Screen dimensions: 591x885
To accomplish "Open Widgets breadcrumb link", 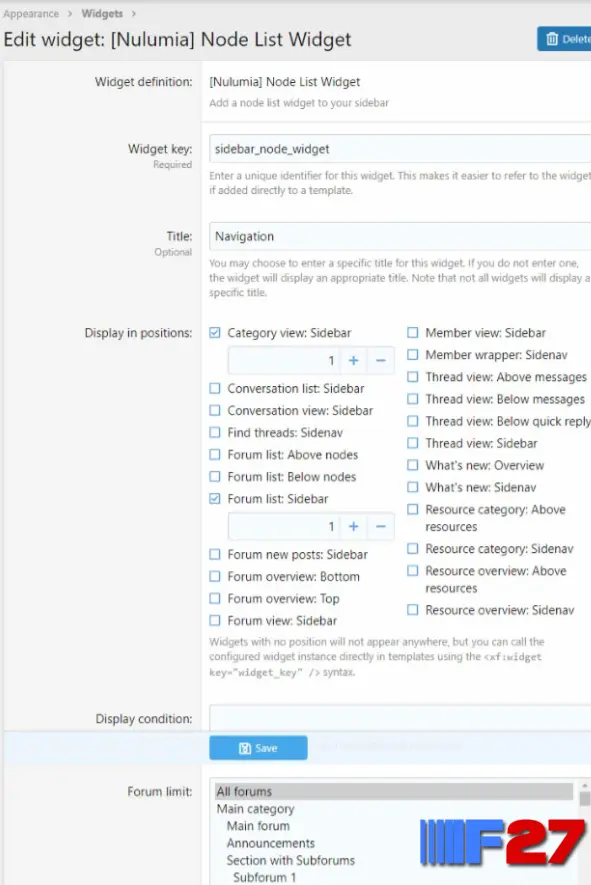I will (102, 14).
